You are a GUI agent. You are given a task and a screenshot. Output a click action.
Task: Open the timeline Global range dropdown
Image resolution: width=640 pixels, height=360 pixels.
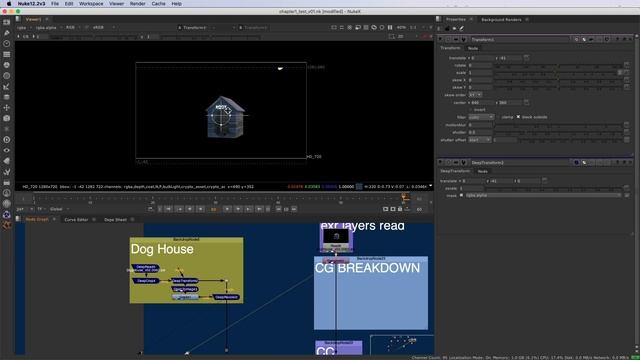click(x=60, y=209)
